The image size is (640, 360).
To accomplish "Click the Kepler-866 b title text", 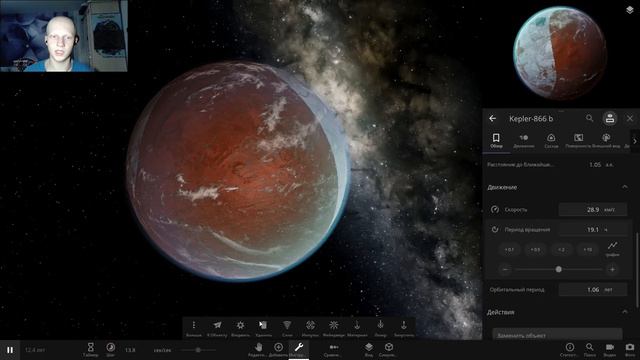I will (x=531, y=119).
